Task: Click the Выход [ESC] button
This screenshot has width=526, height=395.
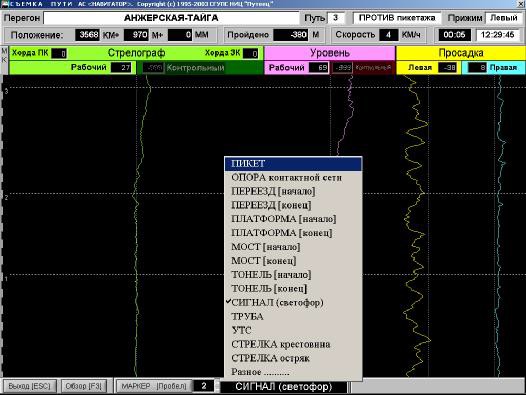Action: 29,386
